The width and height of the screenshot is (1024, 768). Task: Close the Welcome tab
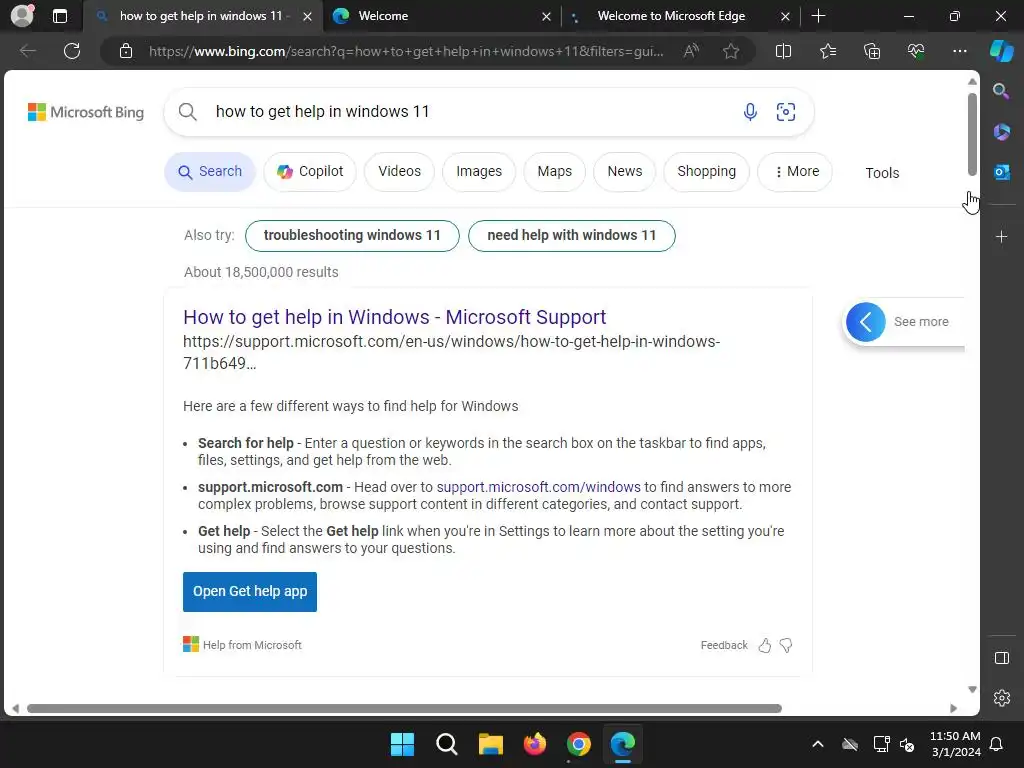pyautogui.click(x=547, y=17)
